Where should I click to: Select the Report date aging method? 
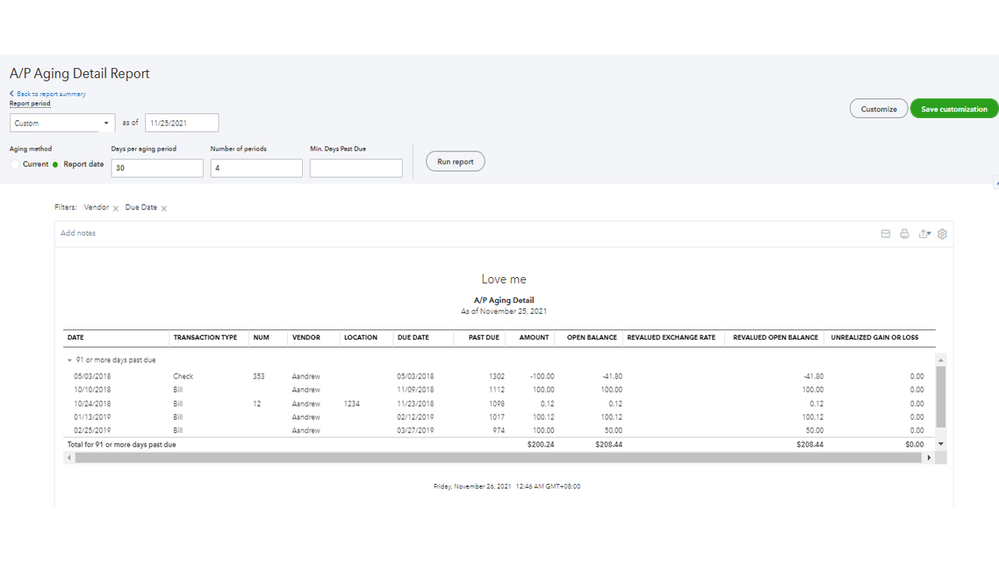click(56, 164)
